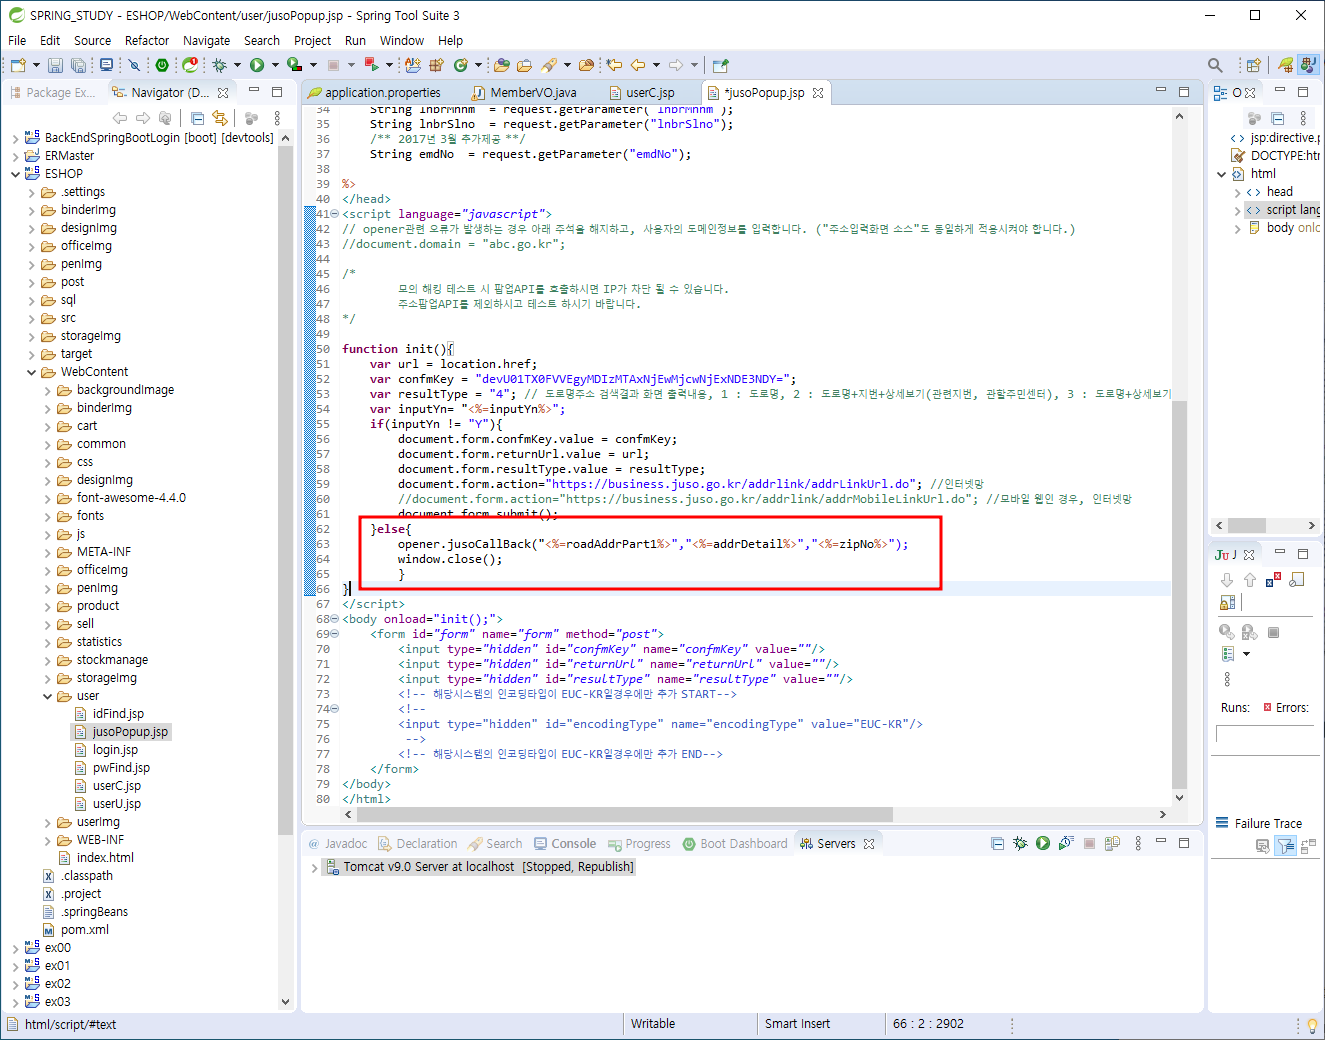This screenshot has height=1040, width=1325.
Task: Close the jusoPopup.jsp editor tab
Action: click(818, 93)
